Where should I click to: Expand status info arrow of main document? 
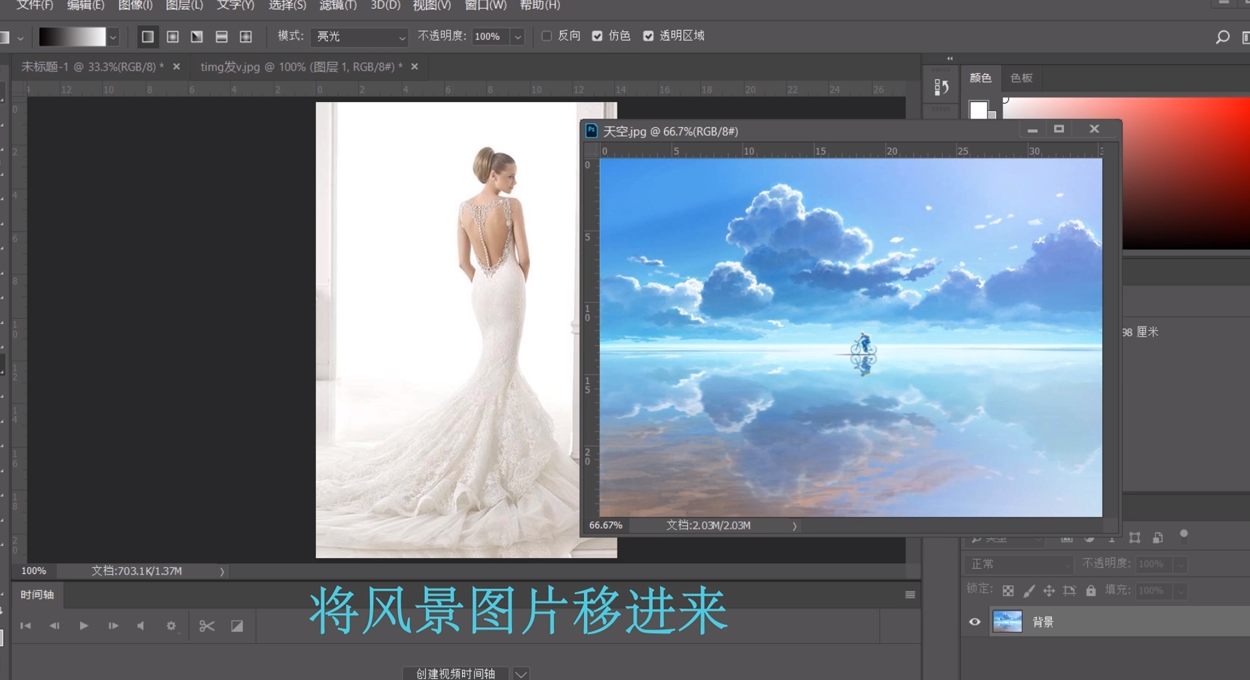(222, 571)
